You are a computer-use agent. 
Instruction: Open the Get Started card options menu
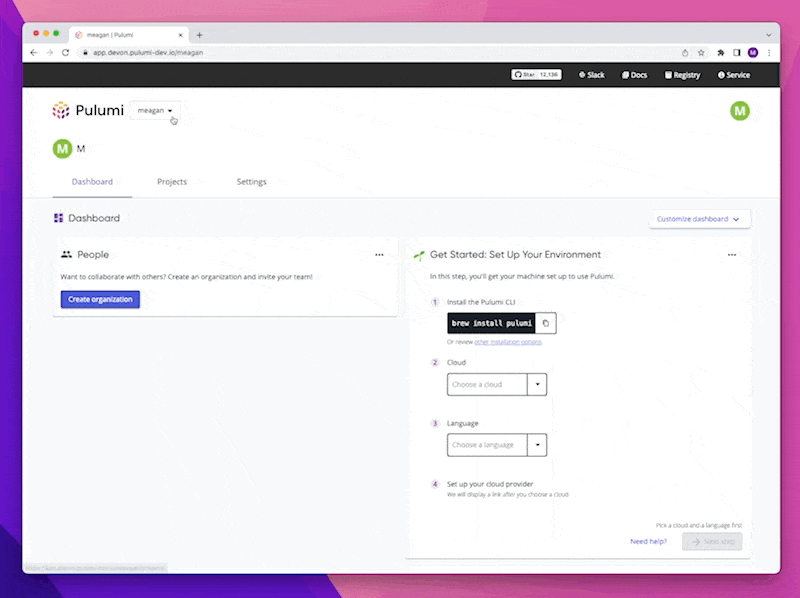tap(732, 255)
